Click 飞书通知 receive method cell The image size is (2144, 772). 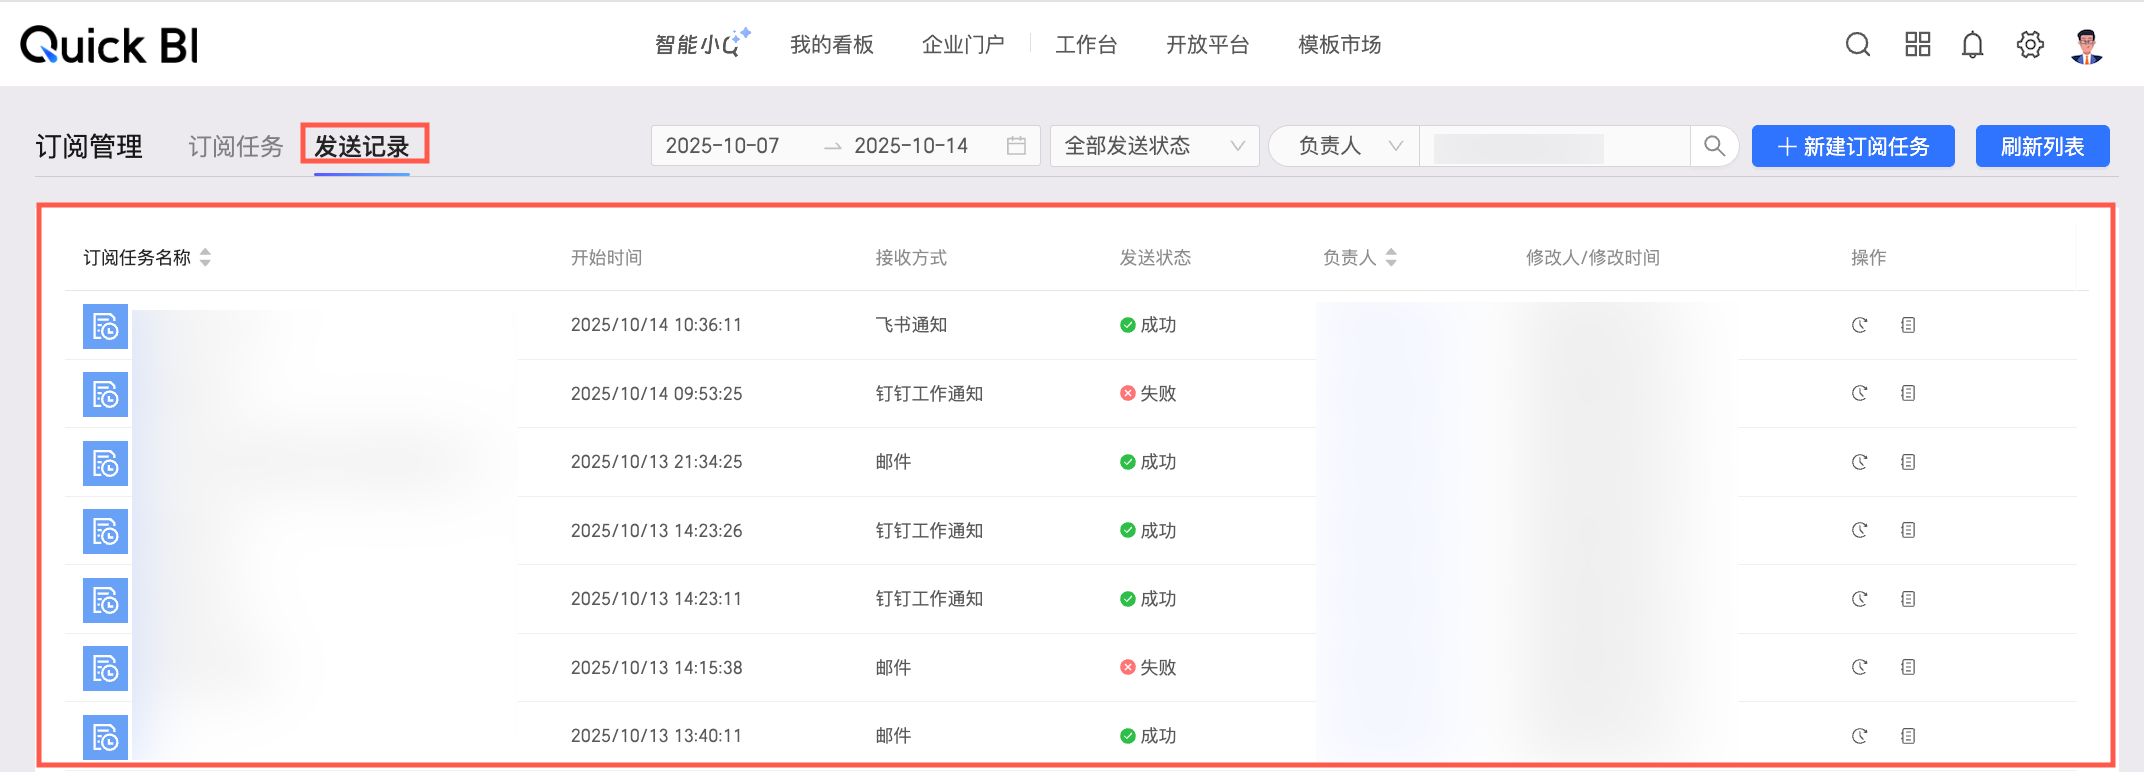pos(911,325)
